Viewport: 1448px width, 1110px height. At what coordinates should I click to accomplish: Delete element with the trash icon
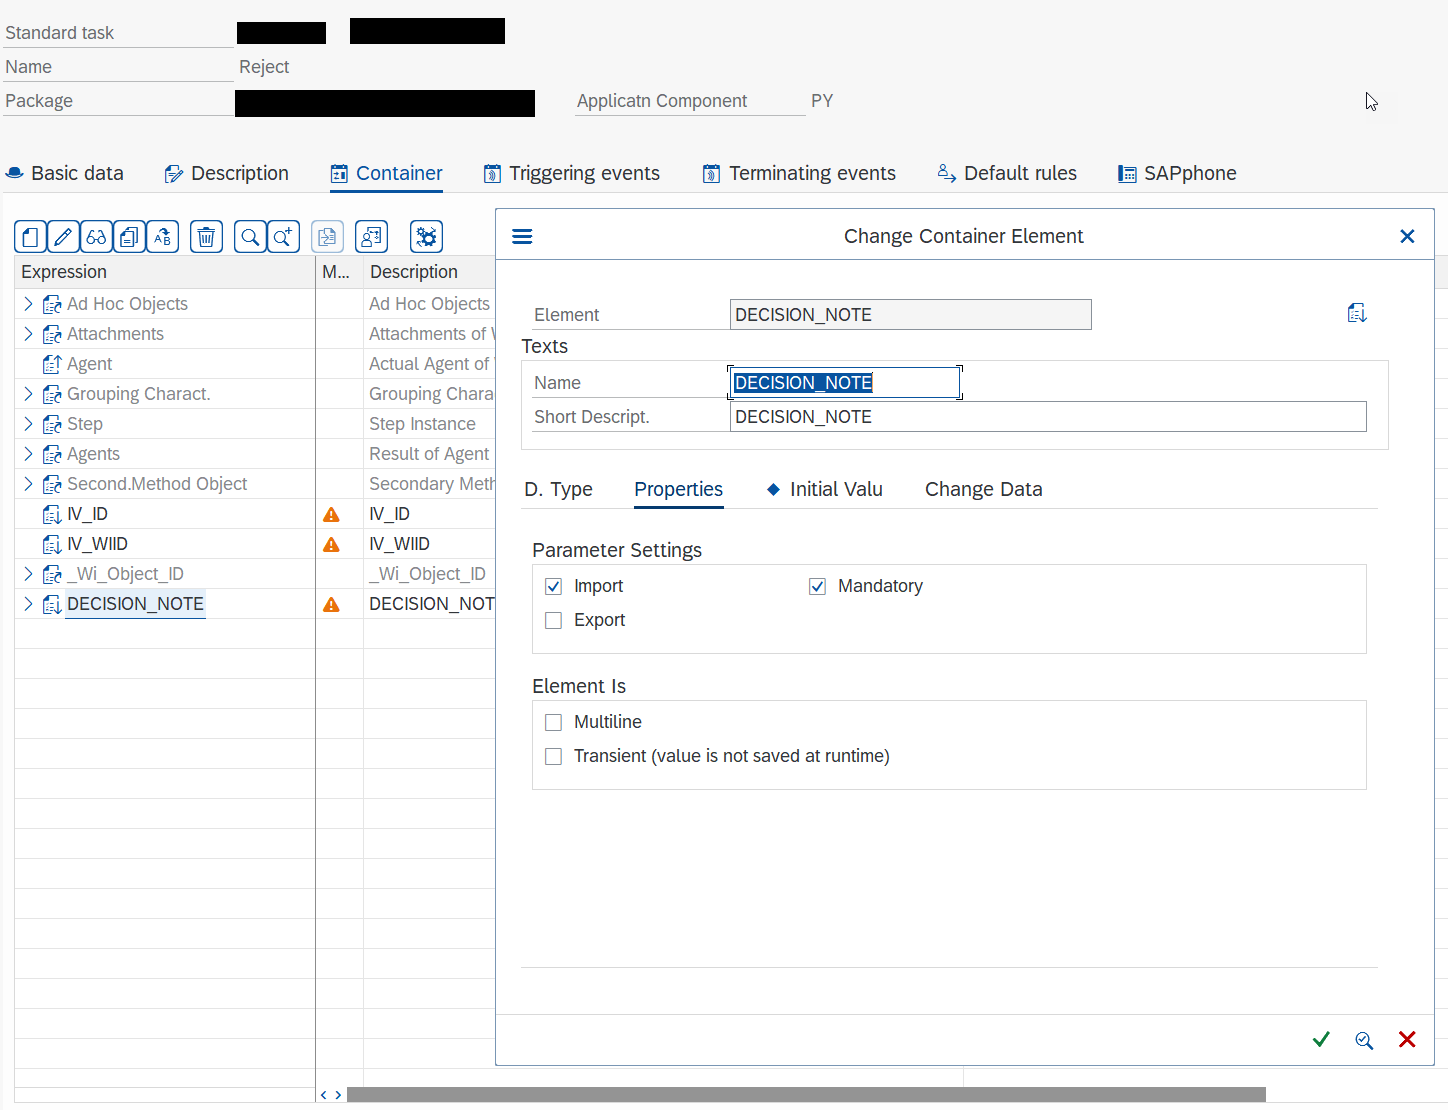coord(206,236)
